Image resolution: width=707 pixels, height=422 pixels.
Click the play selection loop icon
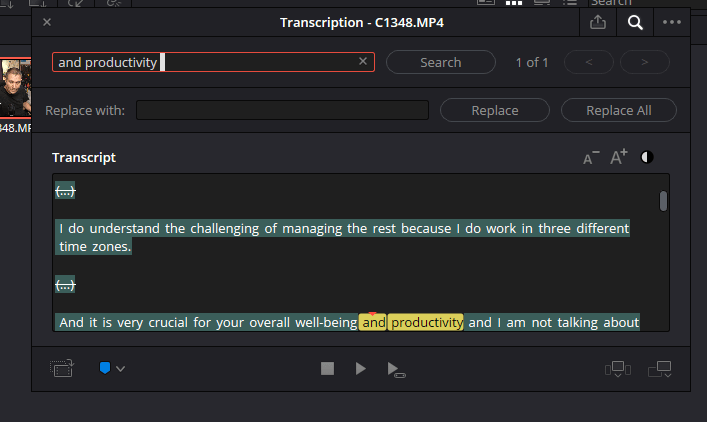396,370
